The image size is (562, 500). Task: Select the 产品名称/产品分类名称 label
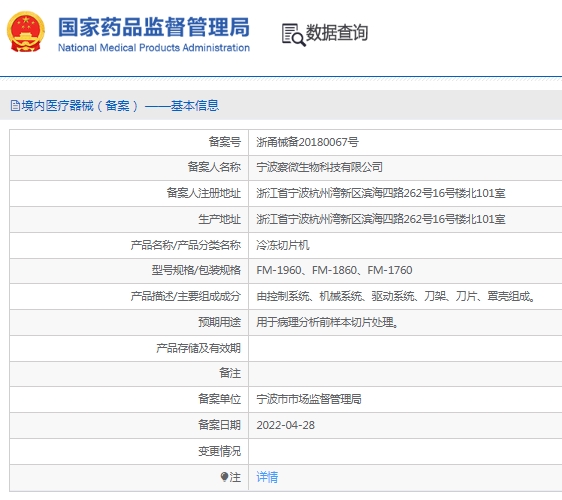tap(185, 245)
